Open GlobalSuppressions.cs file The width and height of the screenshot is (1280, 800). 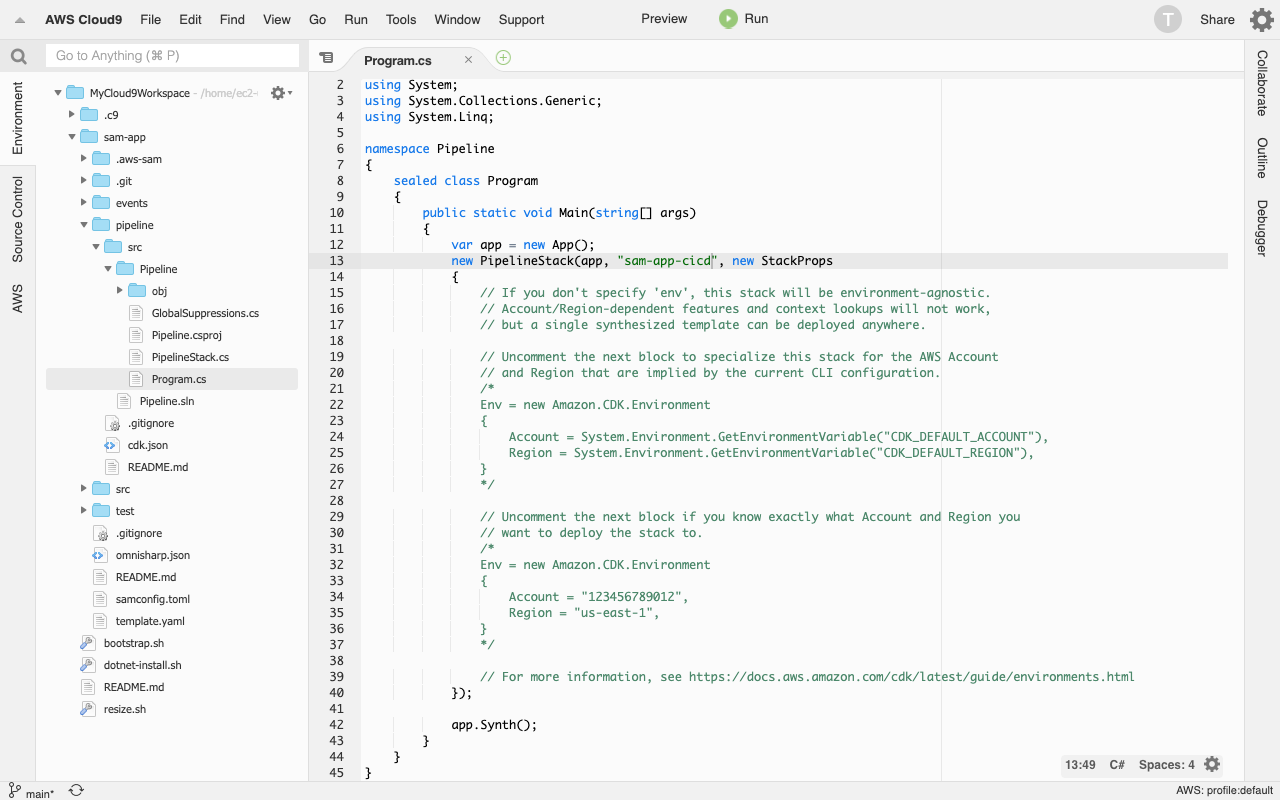[205, 313]
